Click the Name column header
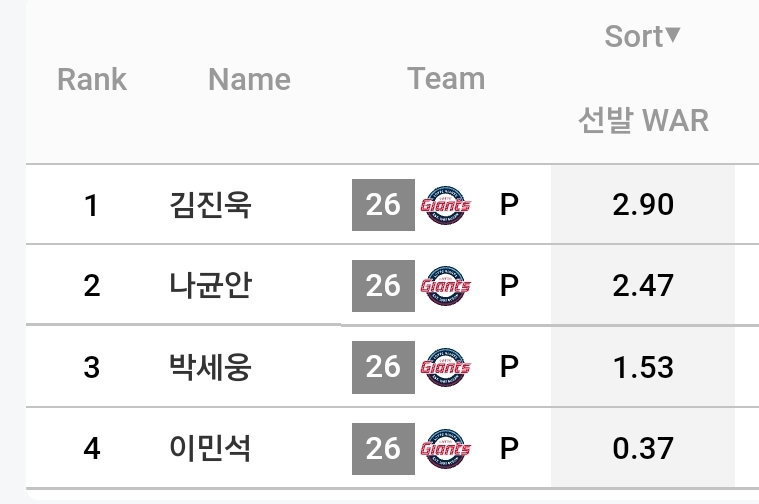The width and height of the screenshot is (759, 504). (249, 79)
